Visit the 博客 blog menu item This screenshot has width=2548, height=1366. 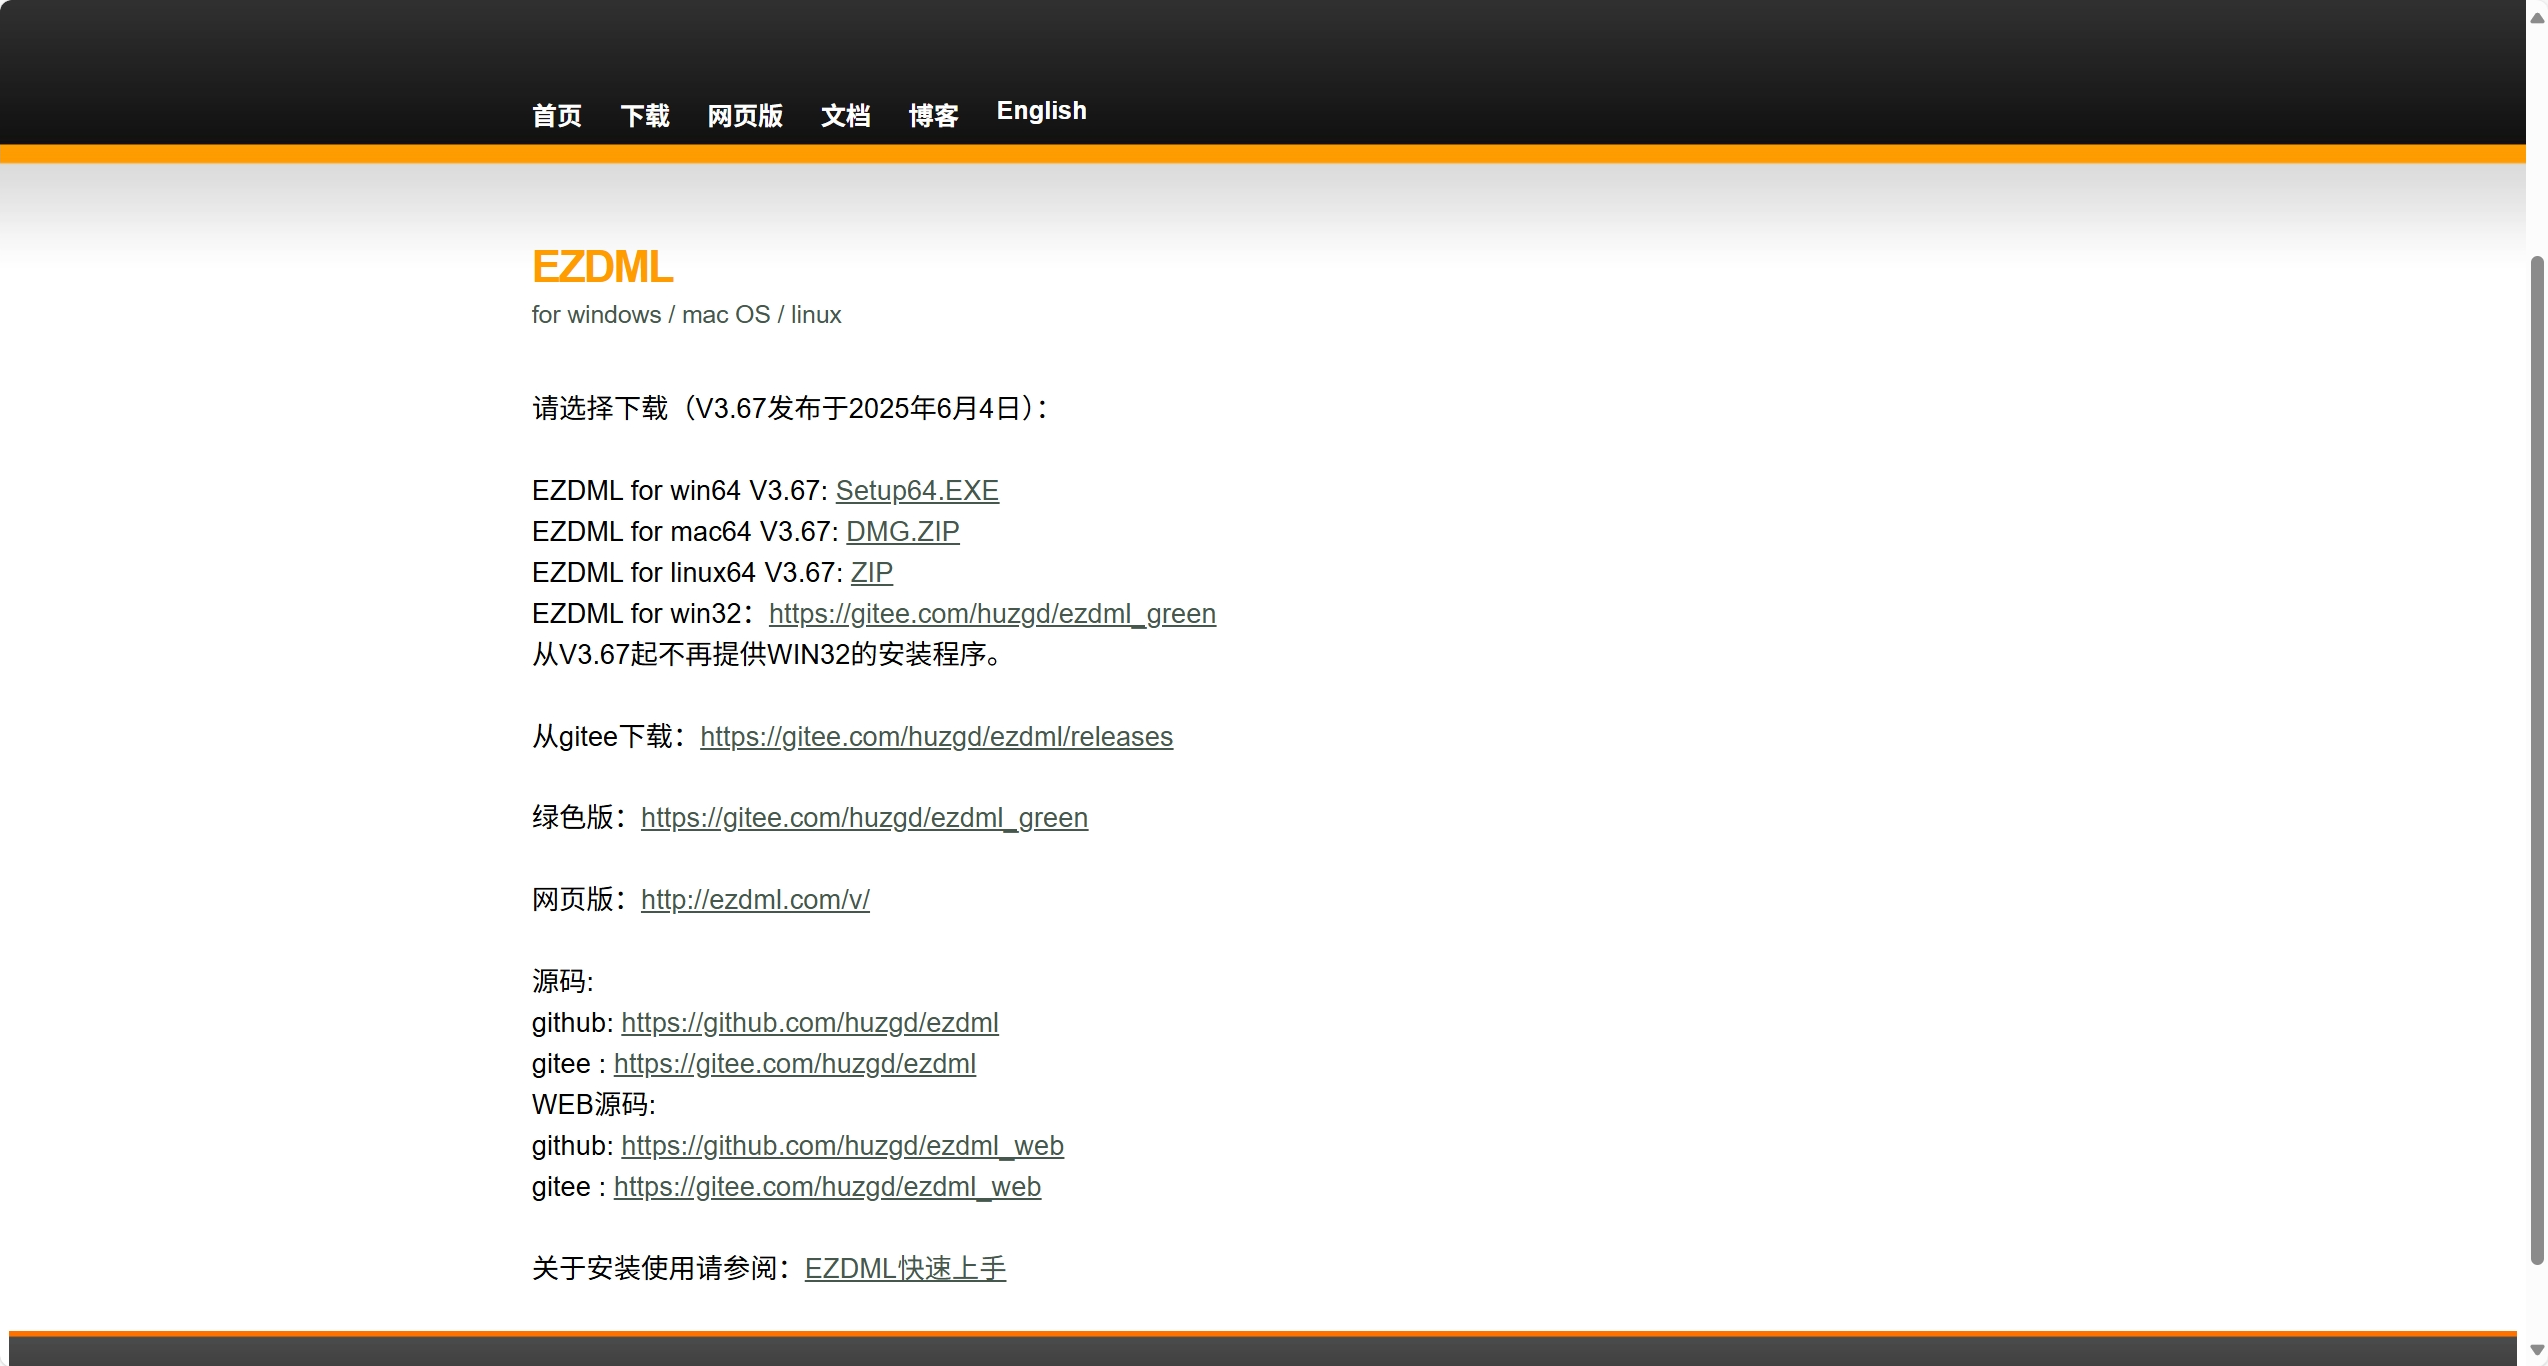[933, 116]
